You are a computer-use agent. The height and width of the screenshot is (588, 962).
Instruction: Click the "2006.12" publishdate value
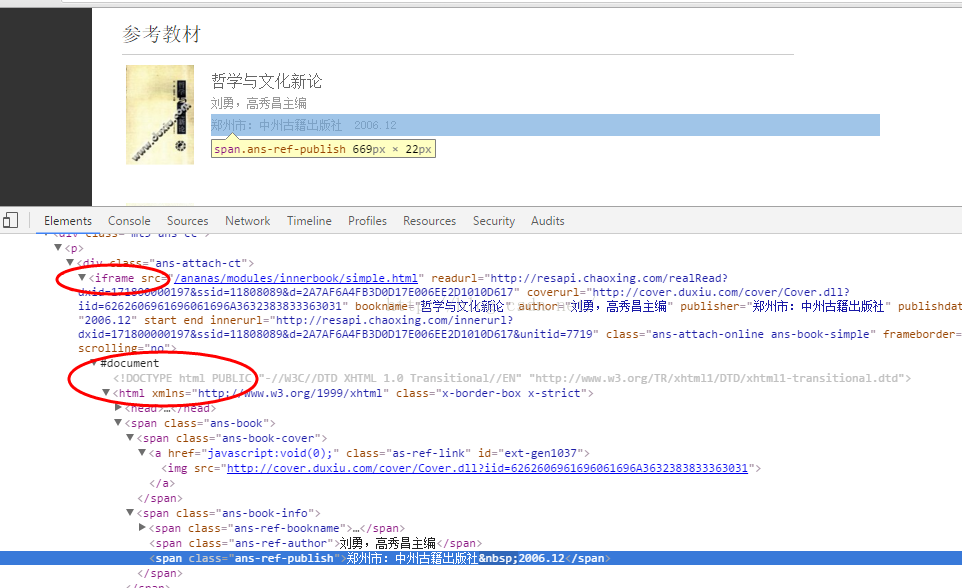pos(107,320)
